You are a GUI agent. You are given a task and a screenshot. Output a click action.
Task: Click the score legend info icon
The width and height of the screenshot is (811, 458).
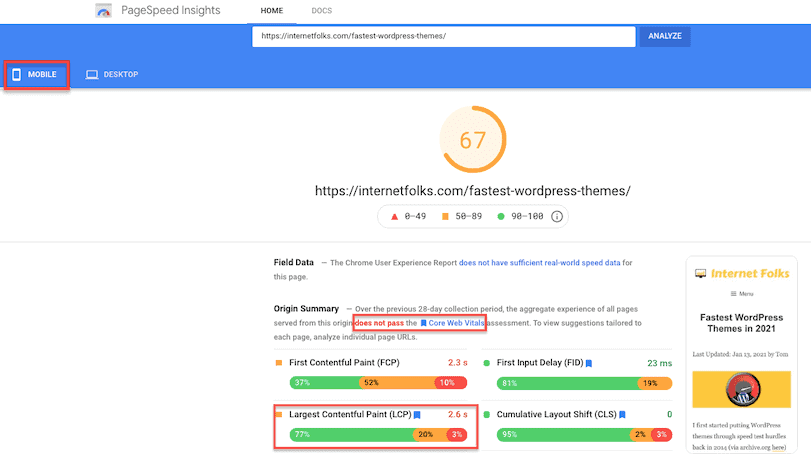click(x=557, y=217)
